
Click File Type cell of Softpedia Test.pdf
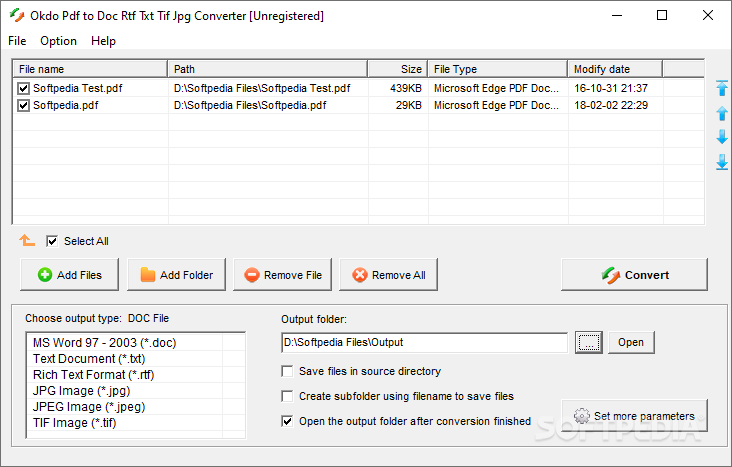click(496, 88)
